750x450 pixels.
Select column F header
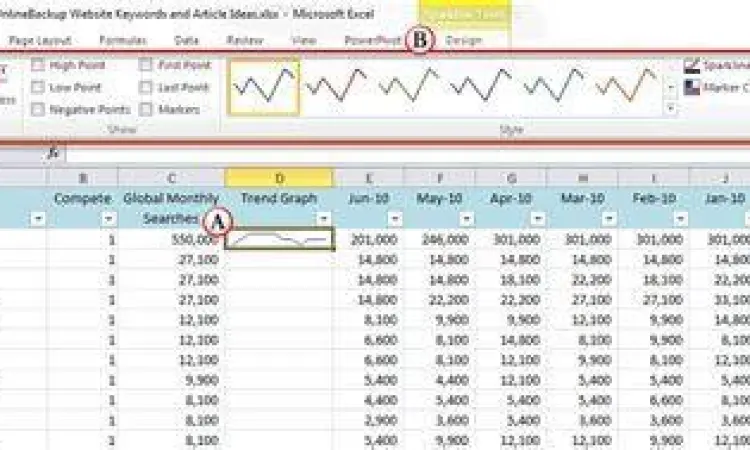tap(440, 178)
